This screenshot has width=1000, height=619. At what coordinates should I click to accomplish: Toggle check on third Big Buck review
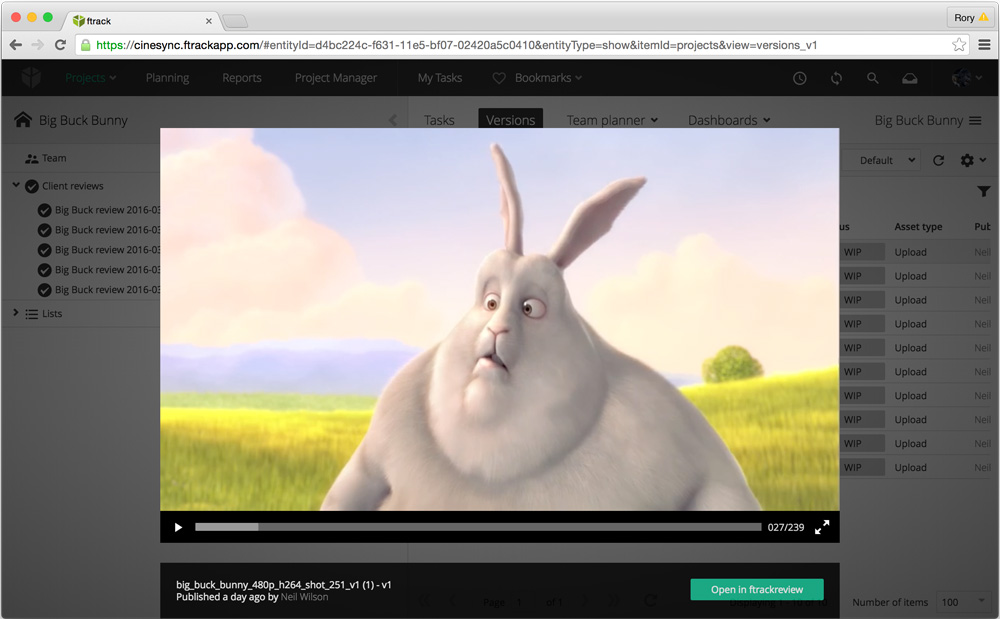45,250
